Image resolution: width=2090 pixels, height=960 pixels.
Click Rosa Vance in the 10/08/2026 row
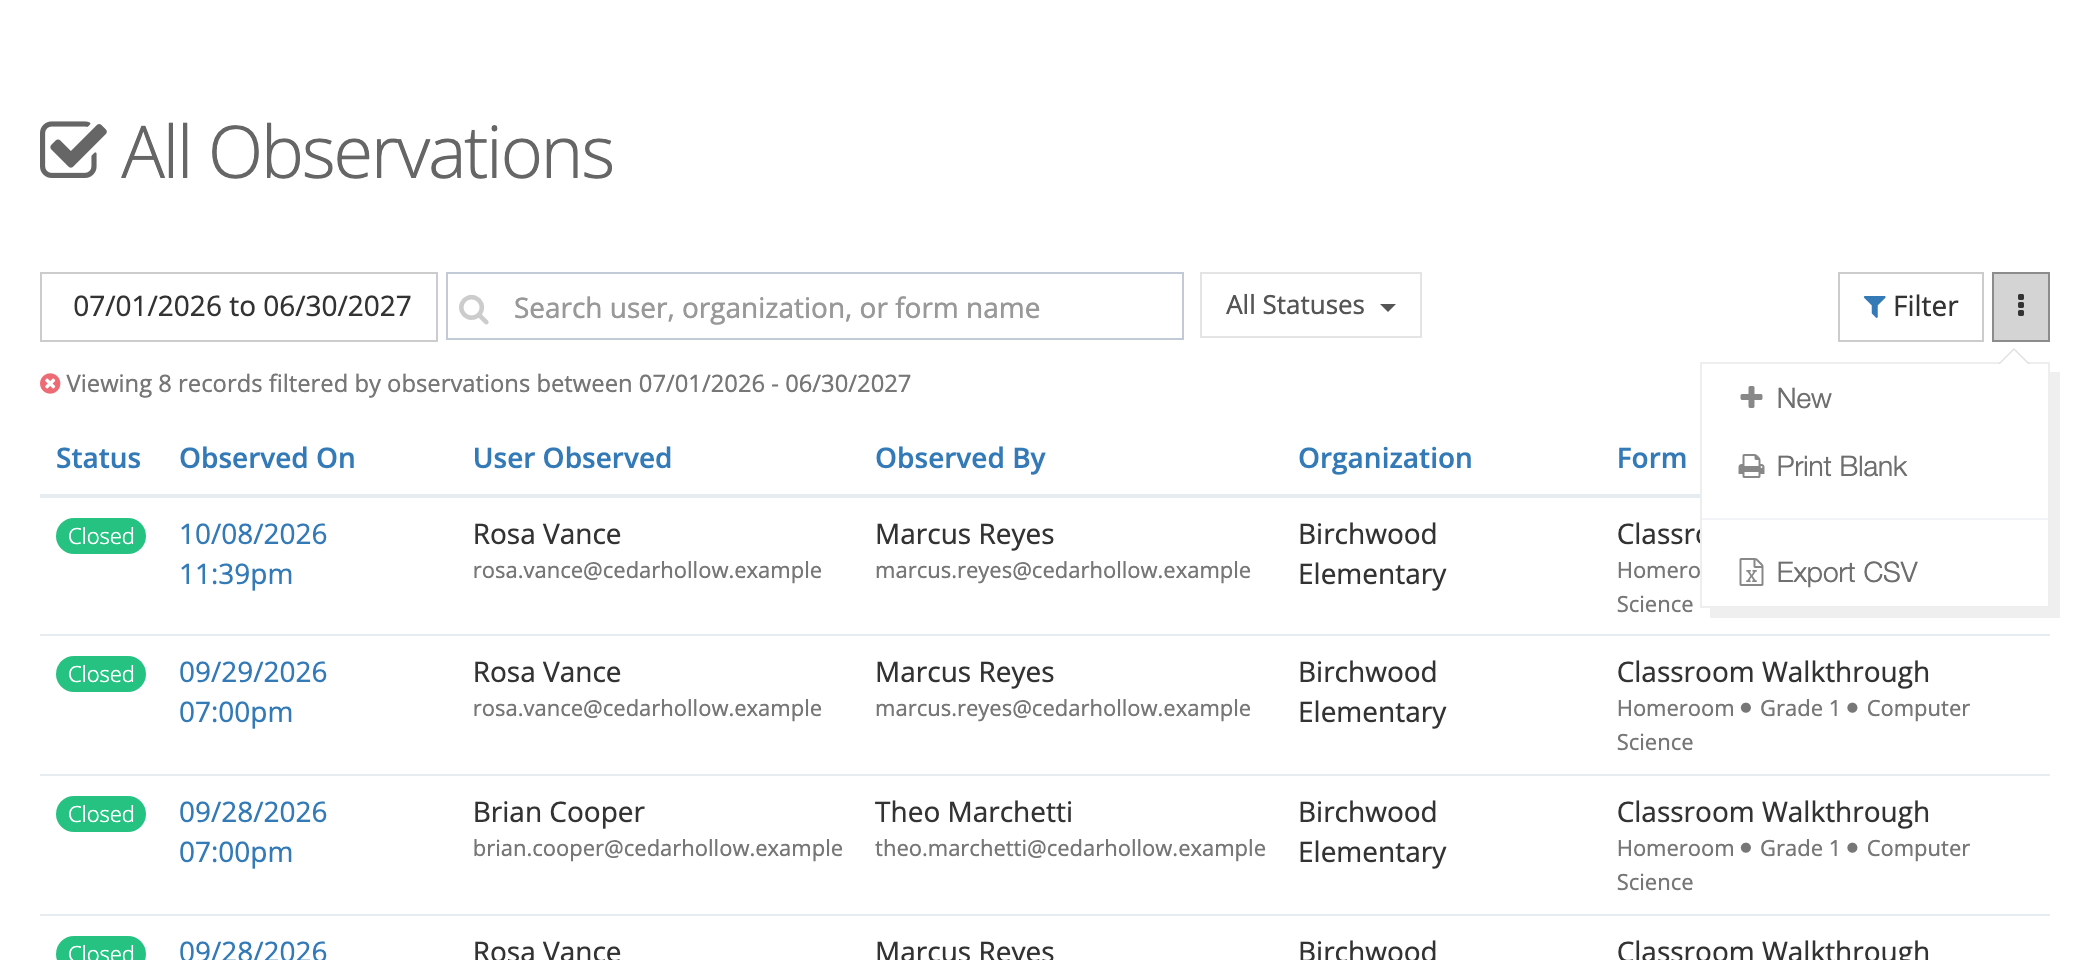point(547,534)
